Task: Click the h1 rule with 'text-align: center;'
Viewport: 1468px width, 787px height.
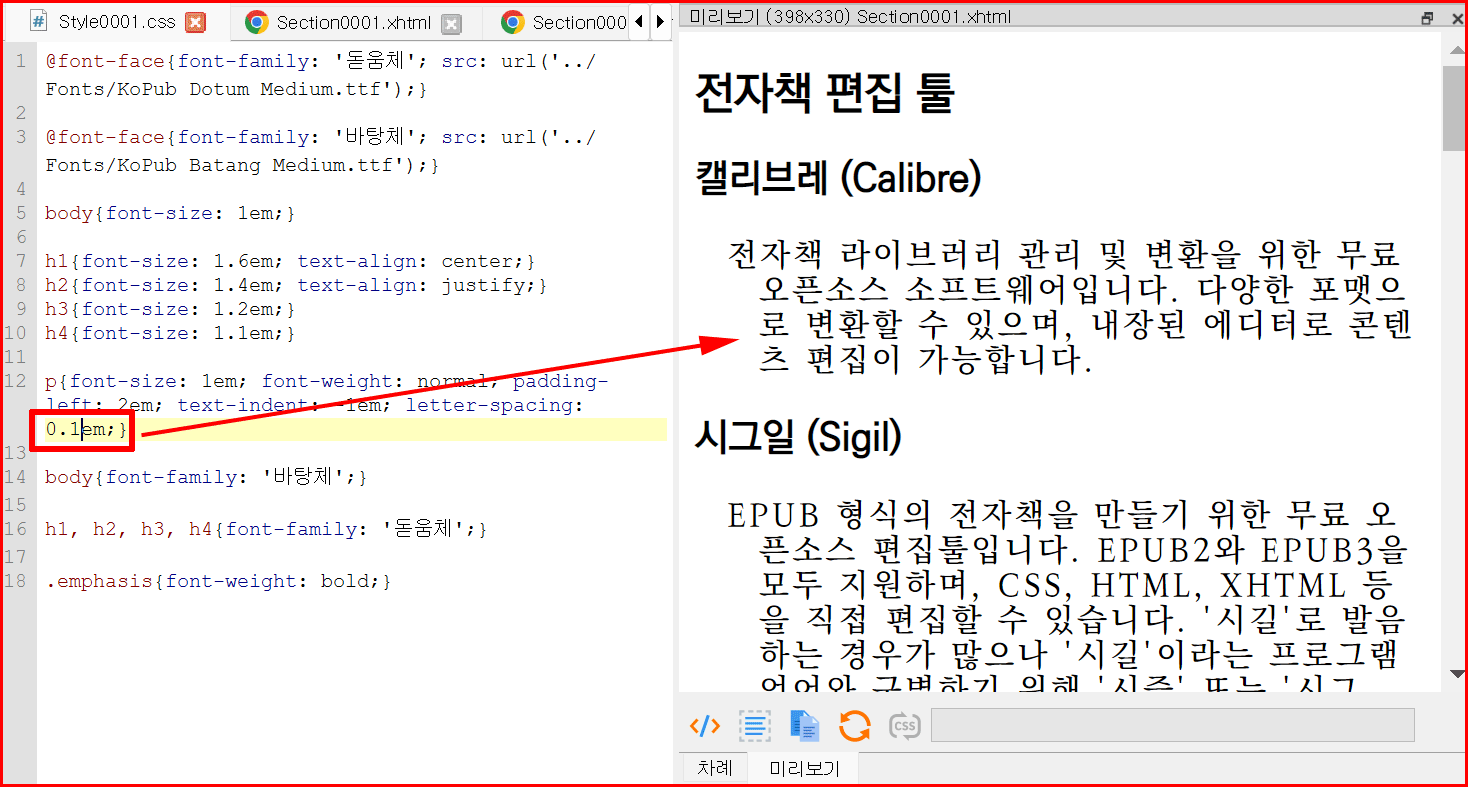Action: [290, 261]
